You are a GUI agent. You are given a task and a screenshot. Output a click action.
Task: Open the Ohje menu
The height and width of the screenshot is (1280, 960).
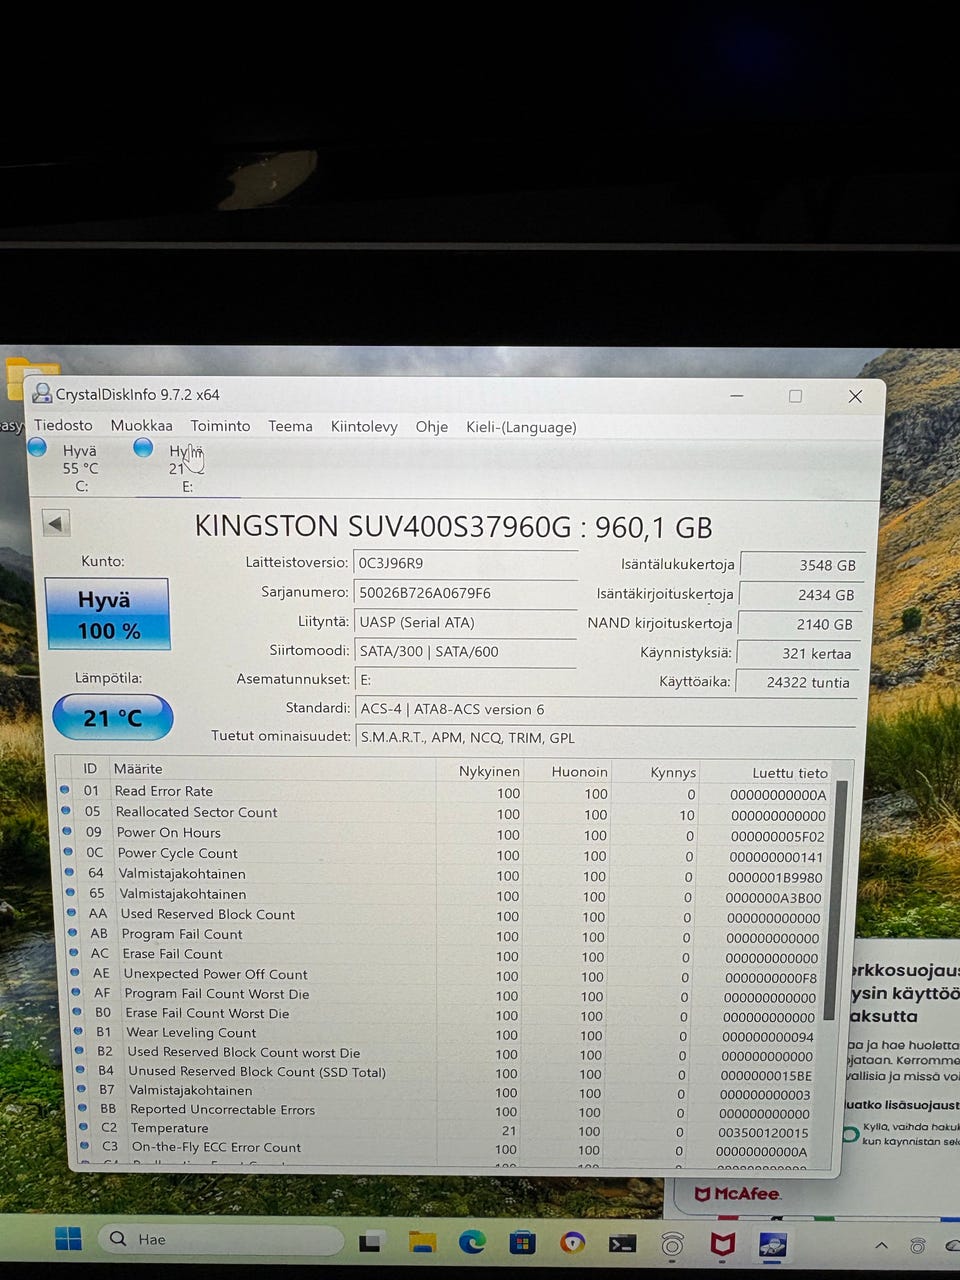click(431, 426)
